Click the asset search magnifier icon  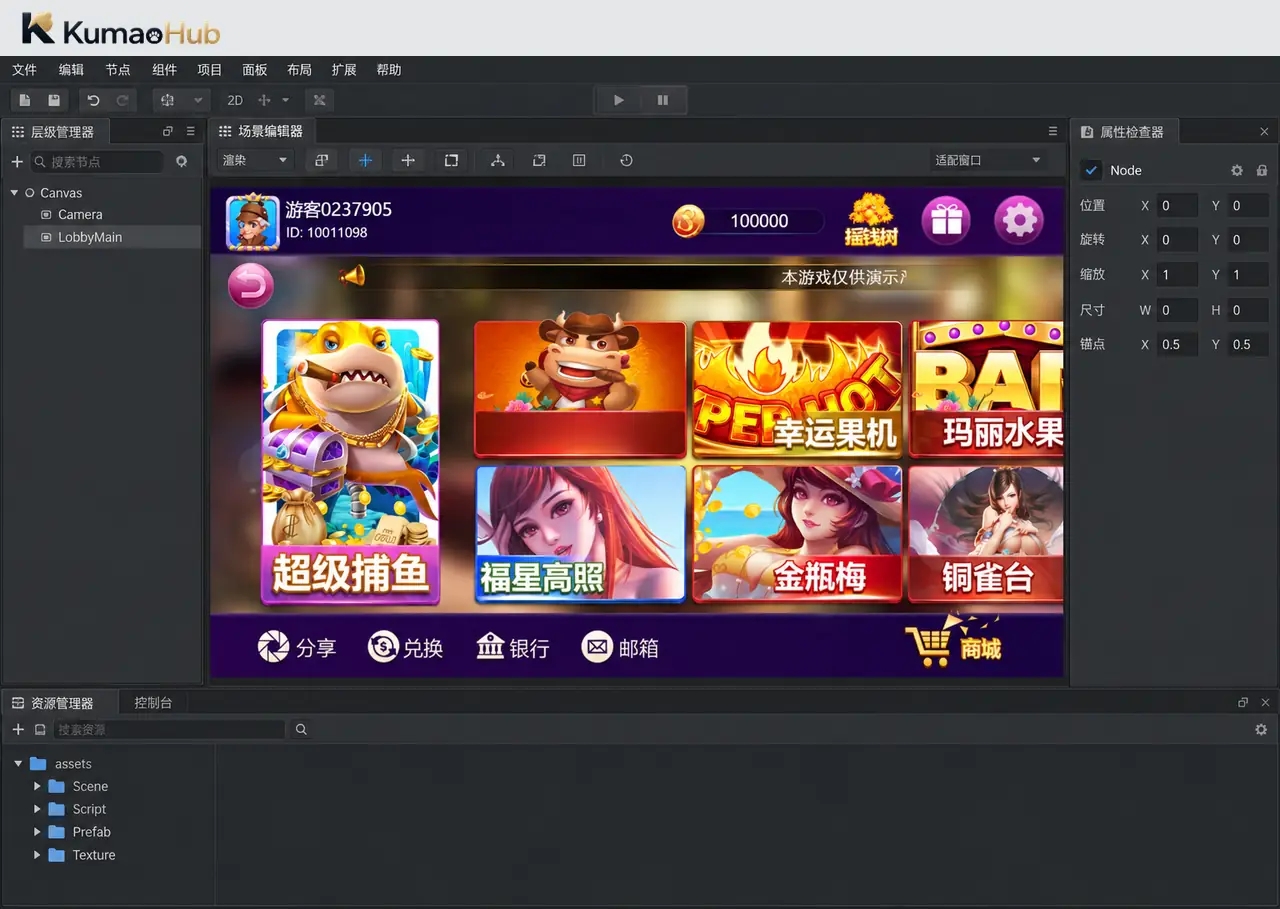pos(301,730)
